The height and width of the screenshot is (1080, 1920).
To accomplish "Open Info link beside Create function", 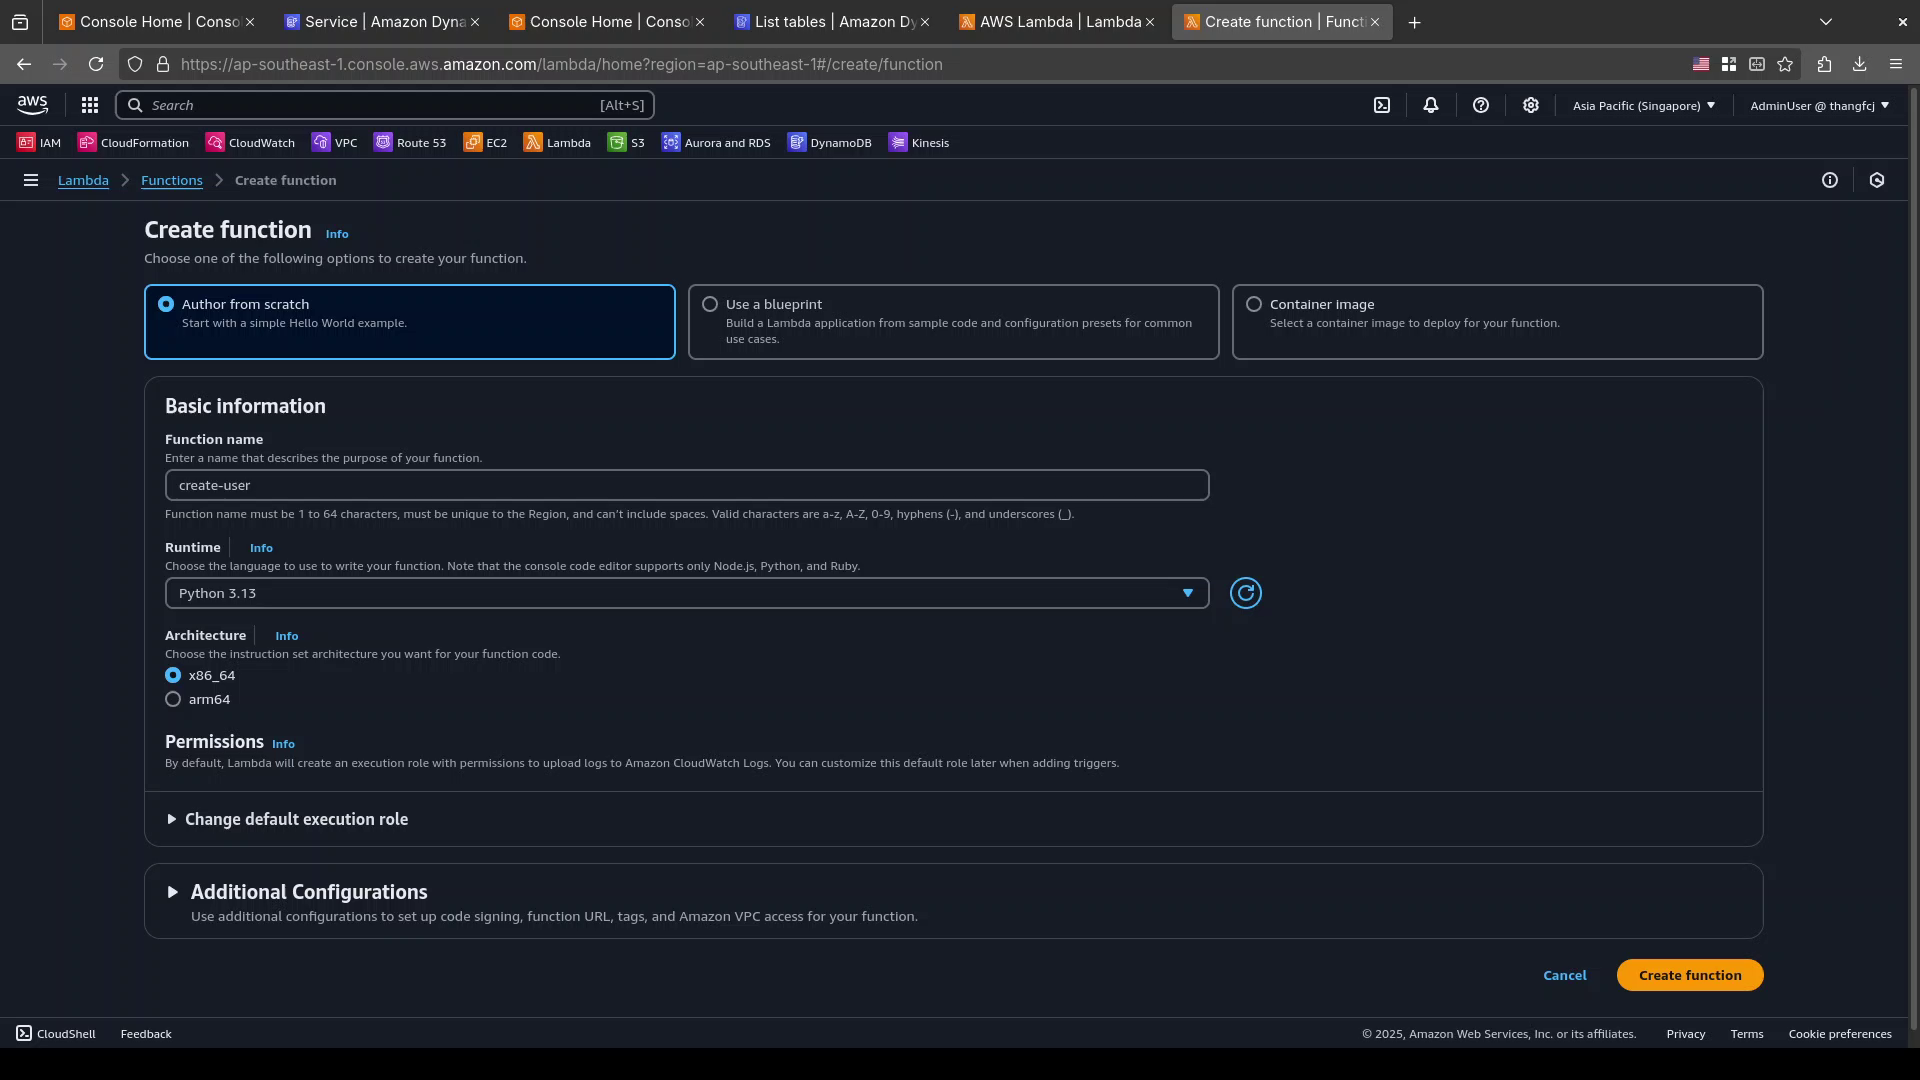I will tap(337, 234).
